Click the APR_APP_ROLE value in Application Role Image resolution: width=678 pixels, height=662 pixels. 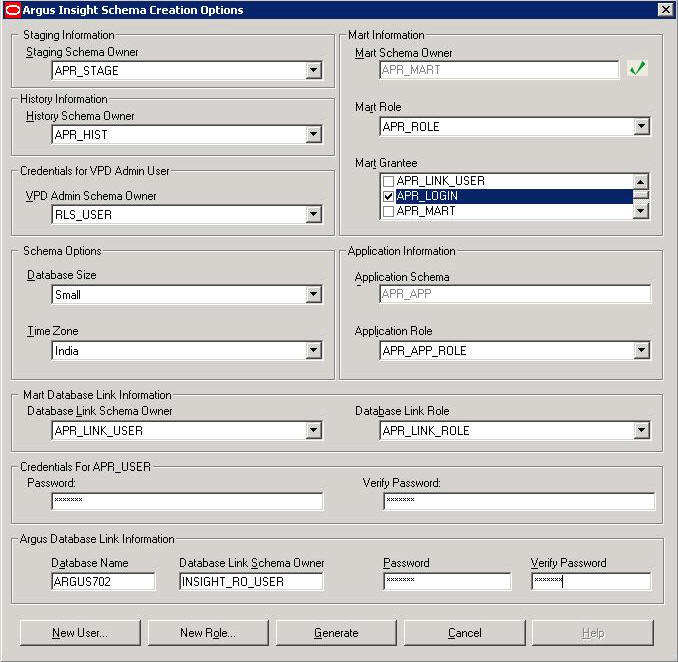point(424,351)
